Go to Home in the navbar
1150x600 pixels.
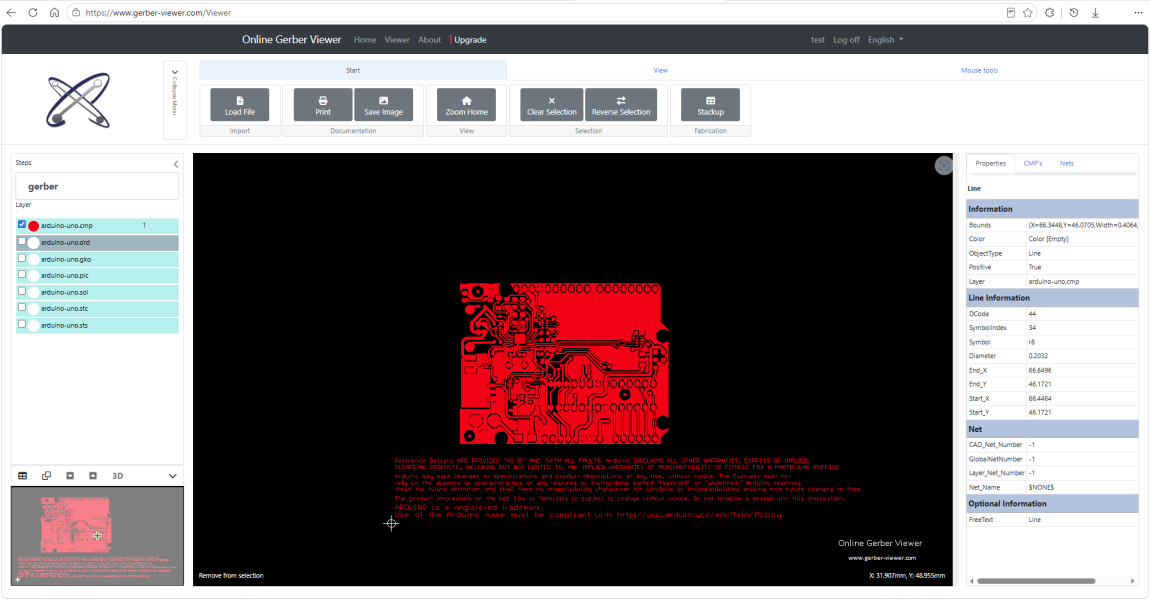[365, 40]
